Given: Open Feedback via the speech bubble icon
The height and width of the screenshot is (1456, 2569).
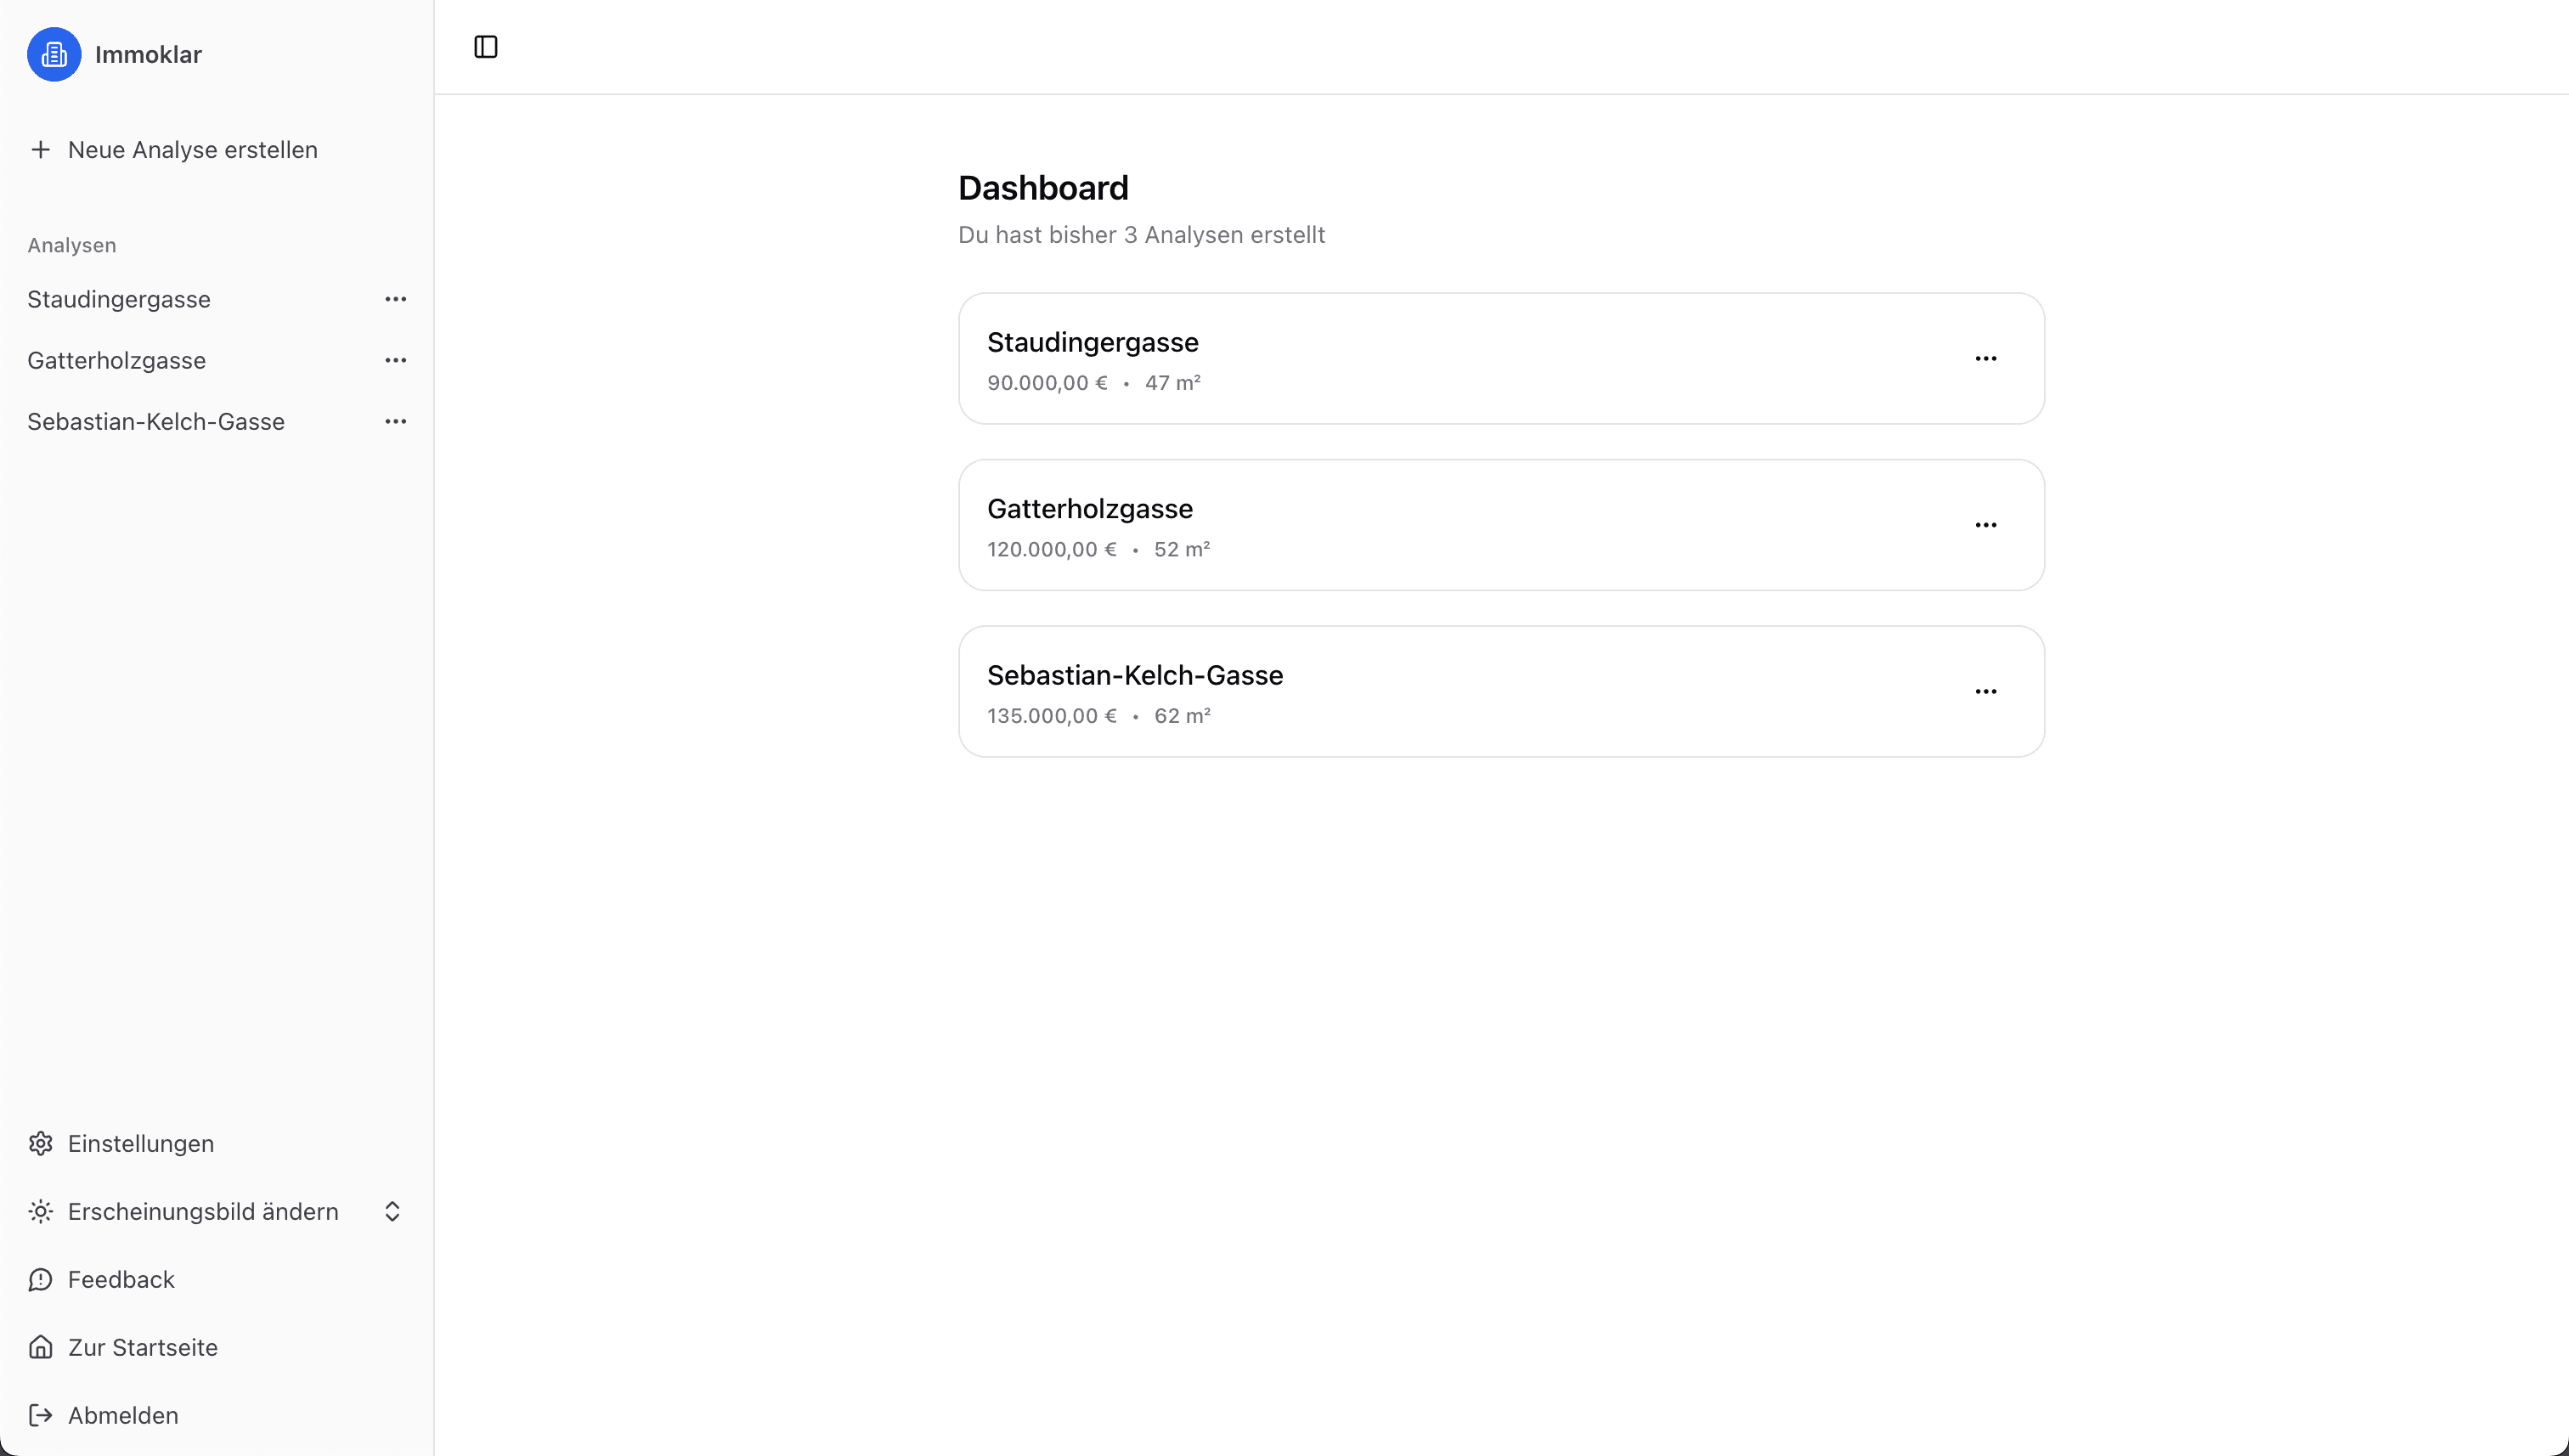Looking at the screenshot, I should [40, 1279].
